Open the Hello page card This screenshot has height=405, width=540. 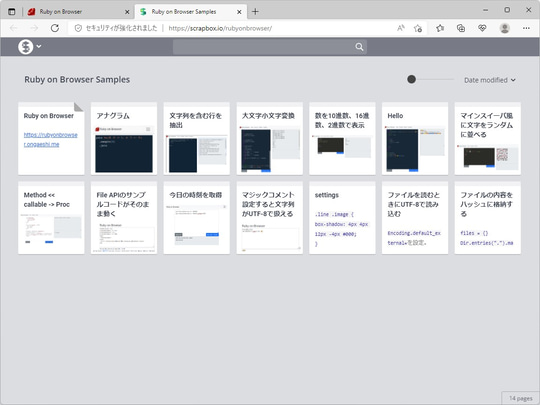click(415, 138)
